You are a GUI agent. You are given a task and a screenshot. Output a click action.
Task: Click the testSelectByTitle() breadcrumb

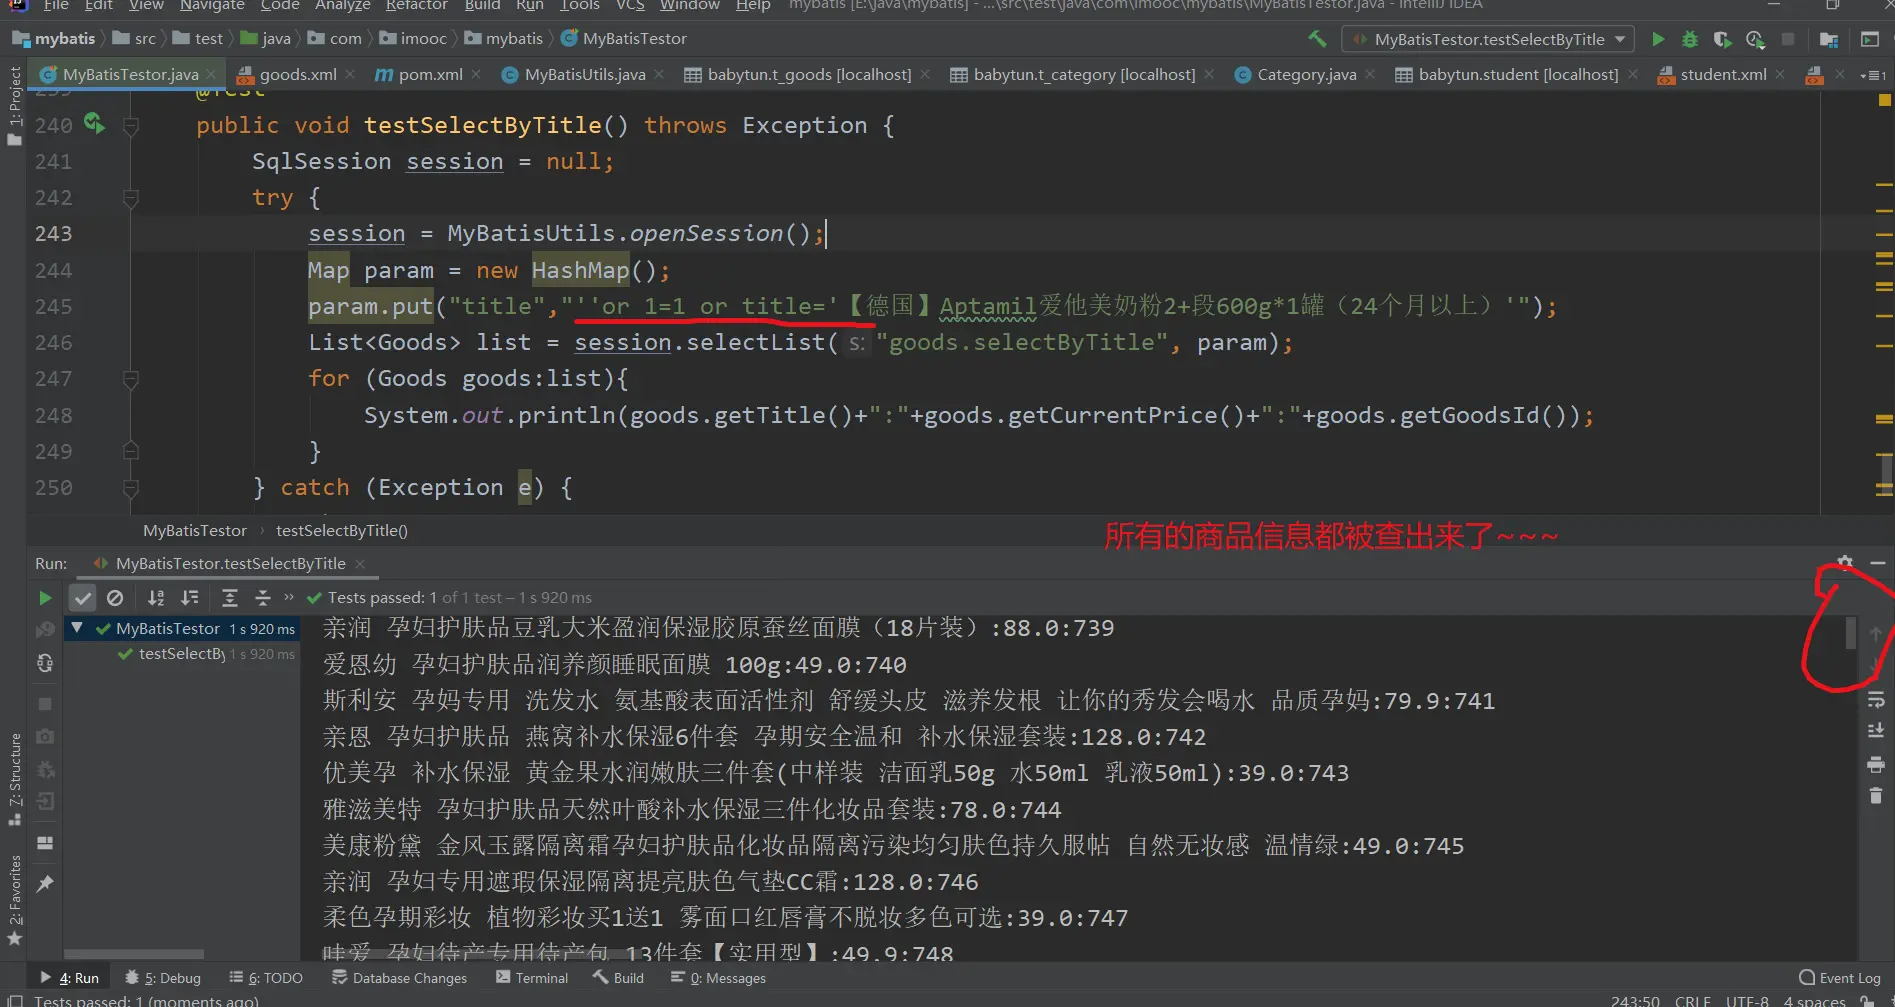point(341,531)
